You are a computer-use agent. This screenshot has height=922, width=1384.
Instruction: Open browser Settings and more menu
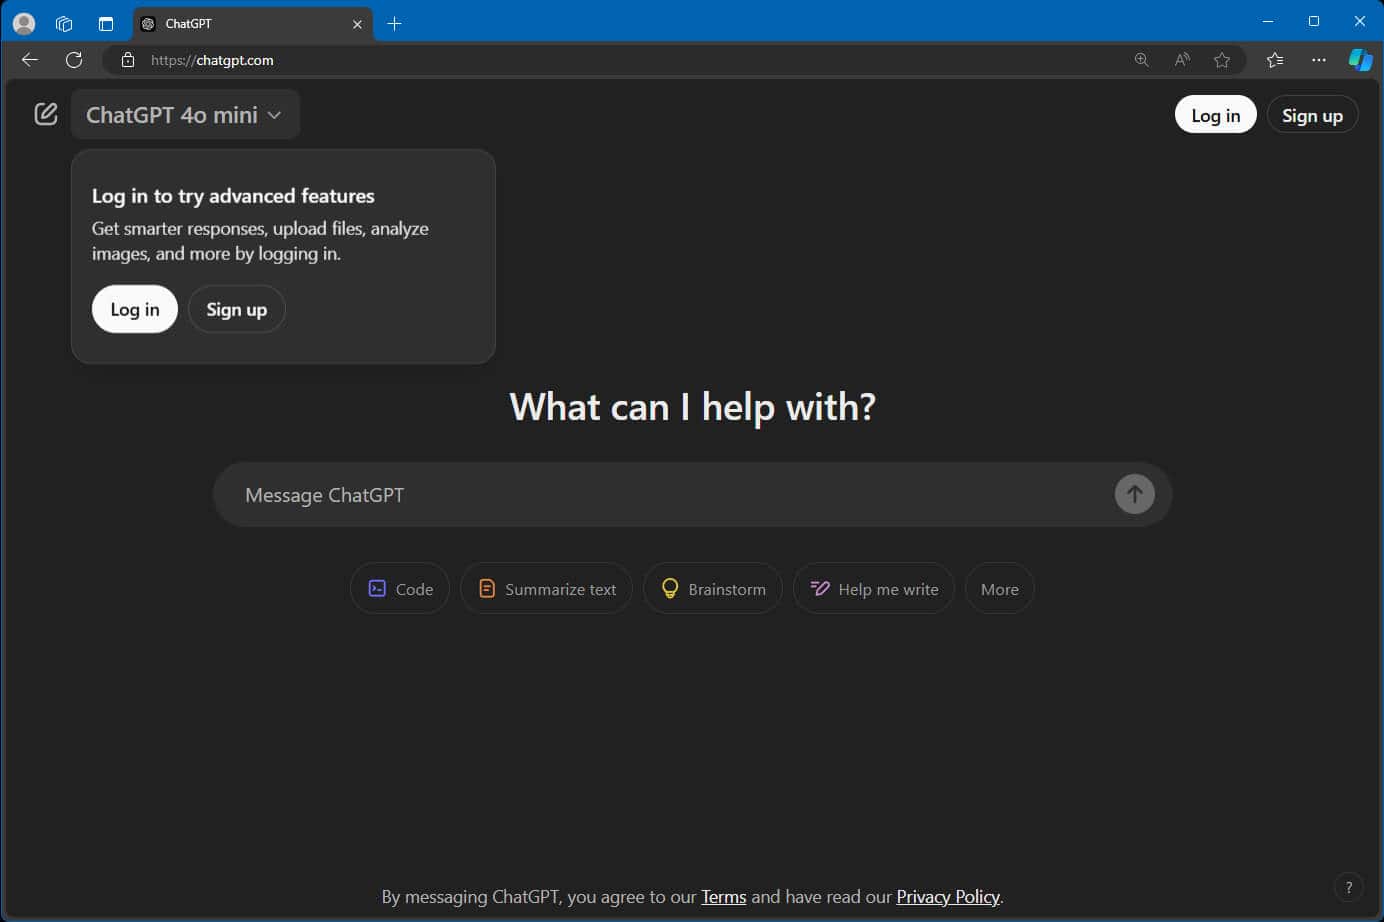(1319, 60)
